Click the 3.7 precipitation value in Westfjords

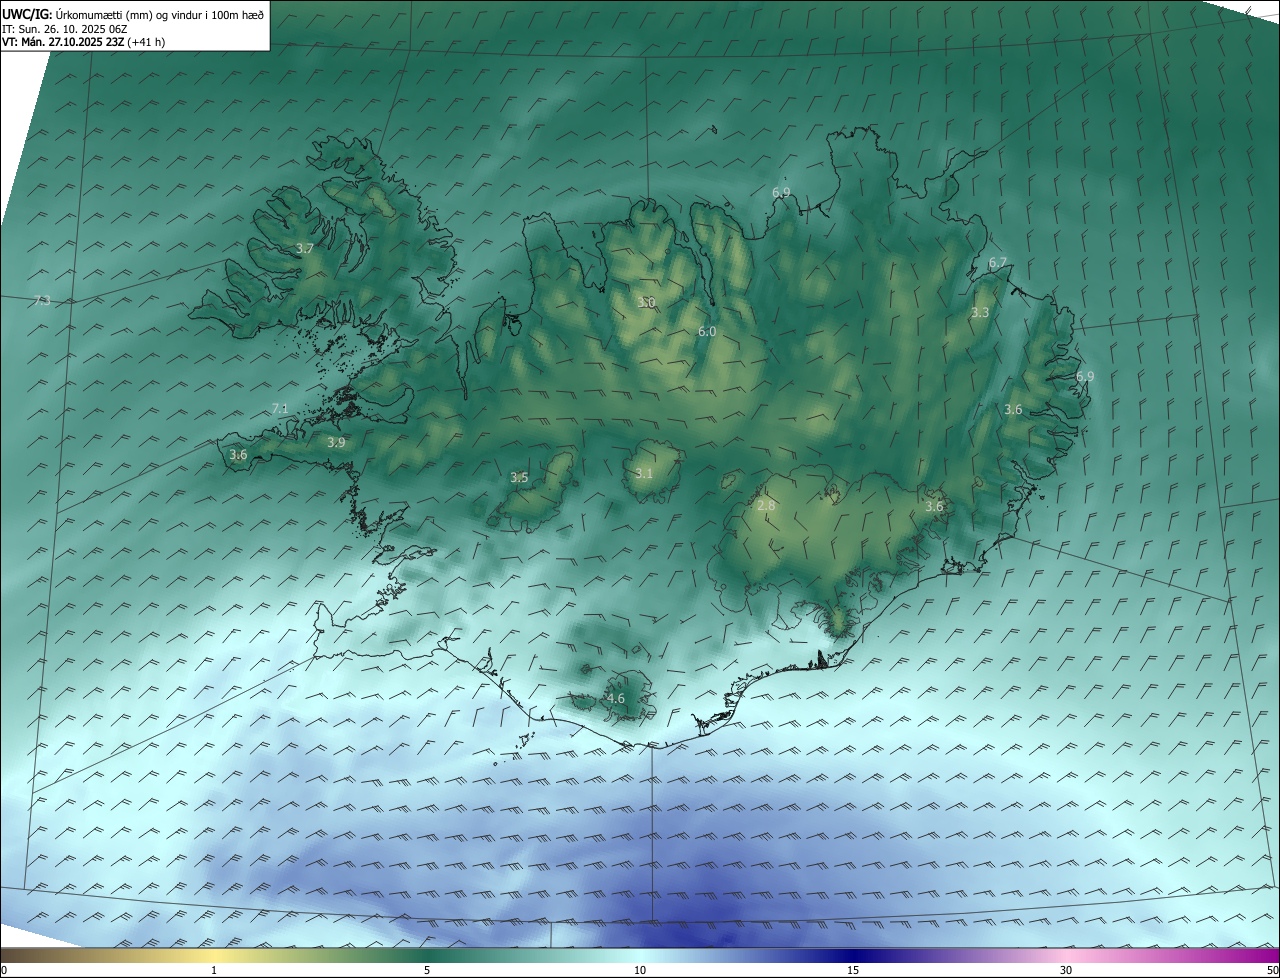pyautogui.click(x=305, y=248)
